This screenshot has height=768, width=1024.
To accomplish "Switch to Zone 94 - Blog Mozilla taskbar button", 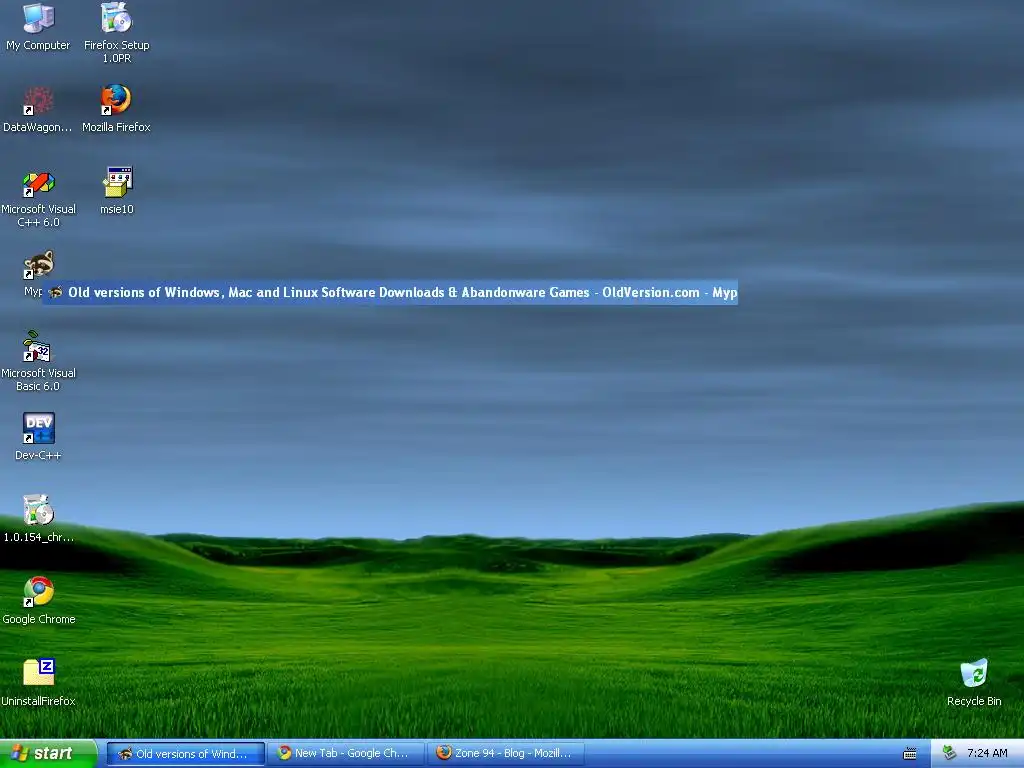I will point(506,754).
